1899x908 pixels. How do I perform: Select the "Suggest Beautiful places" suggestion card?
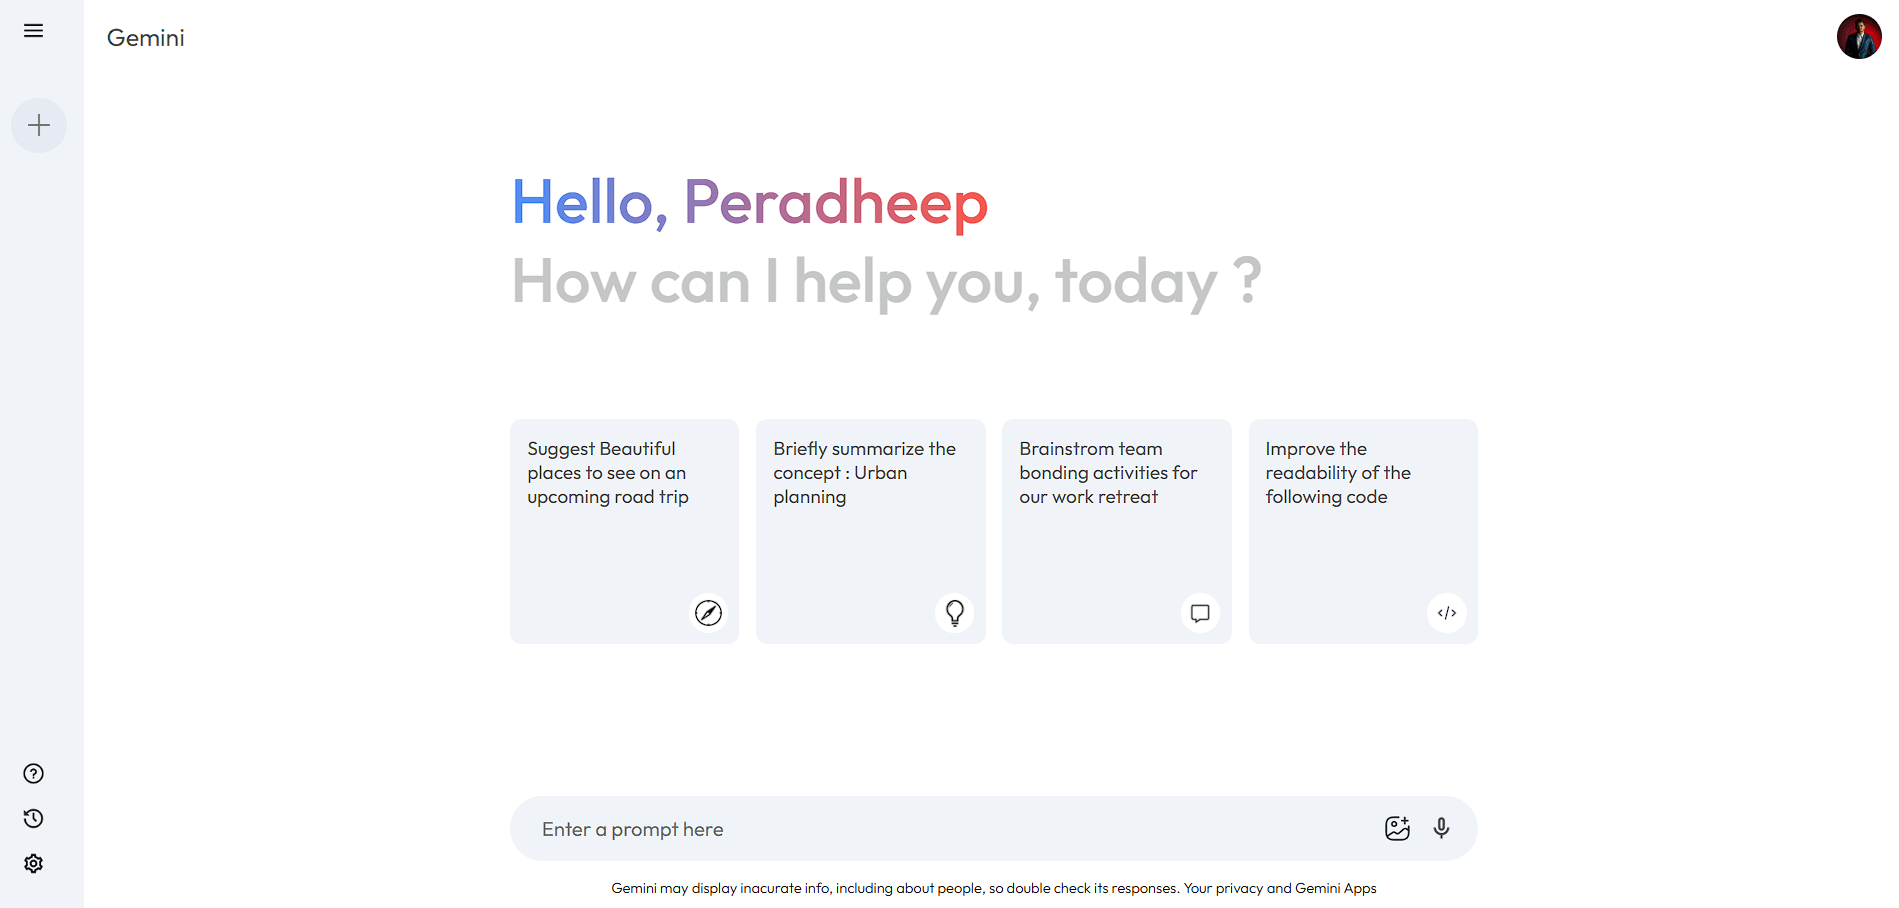[624, 530]
